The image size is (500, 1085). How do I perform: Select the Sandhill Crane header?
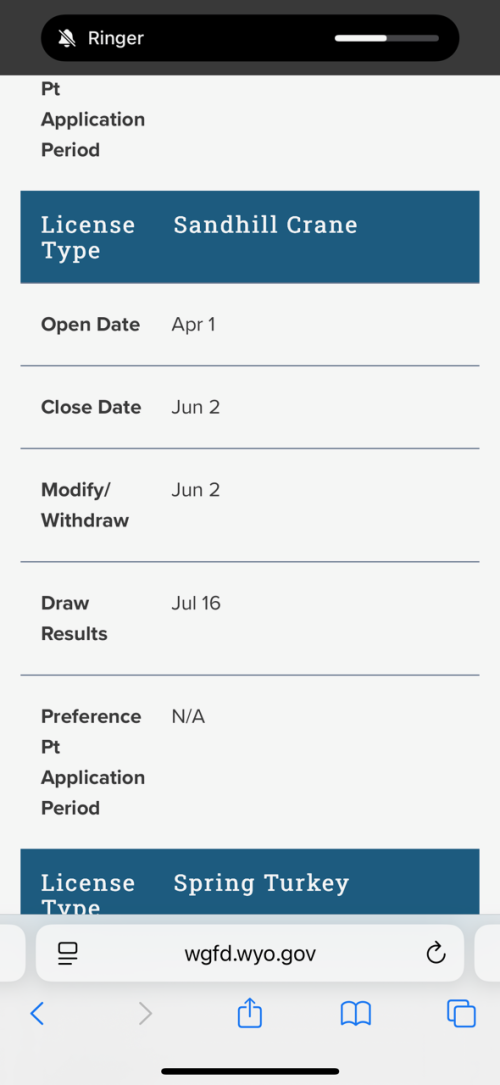pos(265,225)
